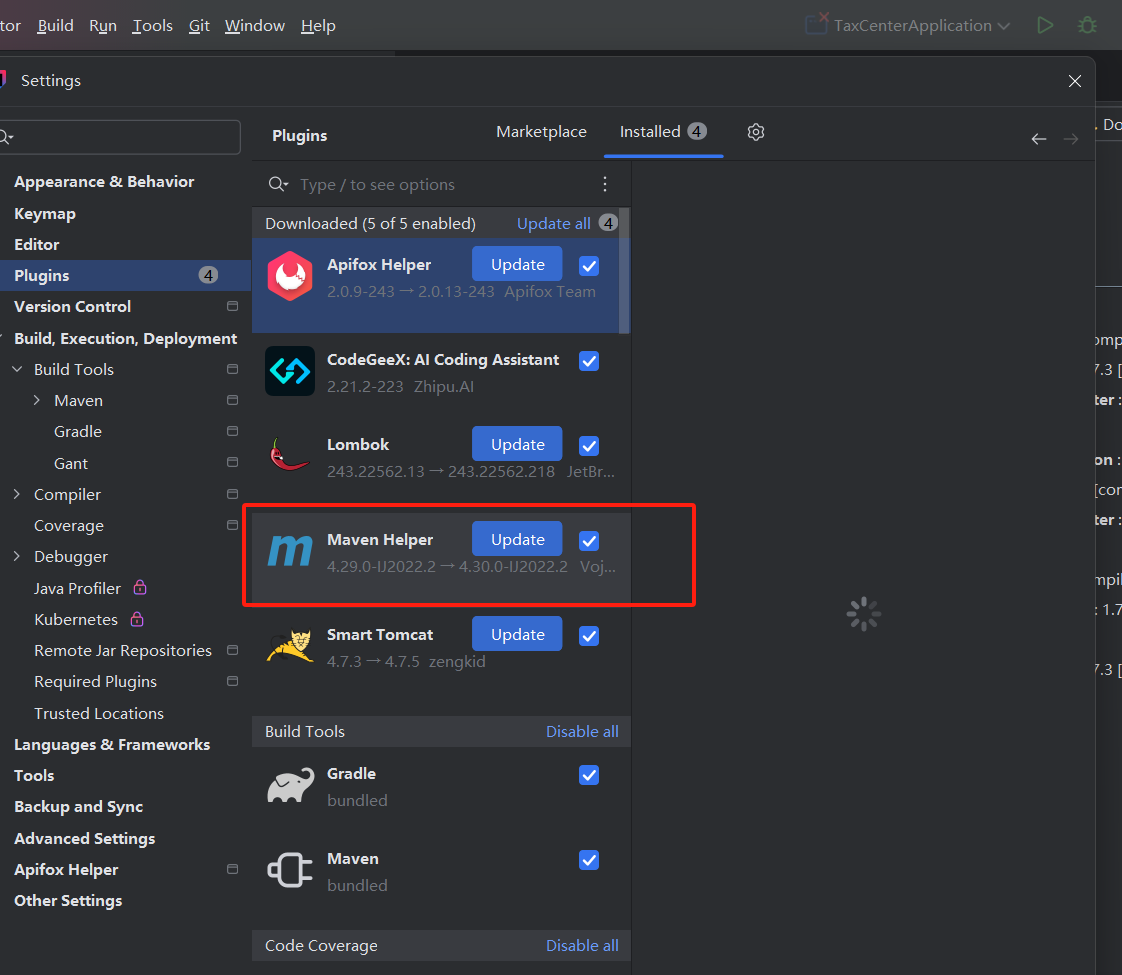
Task: Click the bundled Maven plugin icon
Action: point(290,871)
